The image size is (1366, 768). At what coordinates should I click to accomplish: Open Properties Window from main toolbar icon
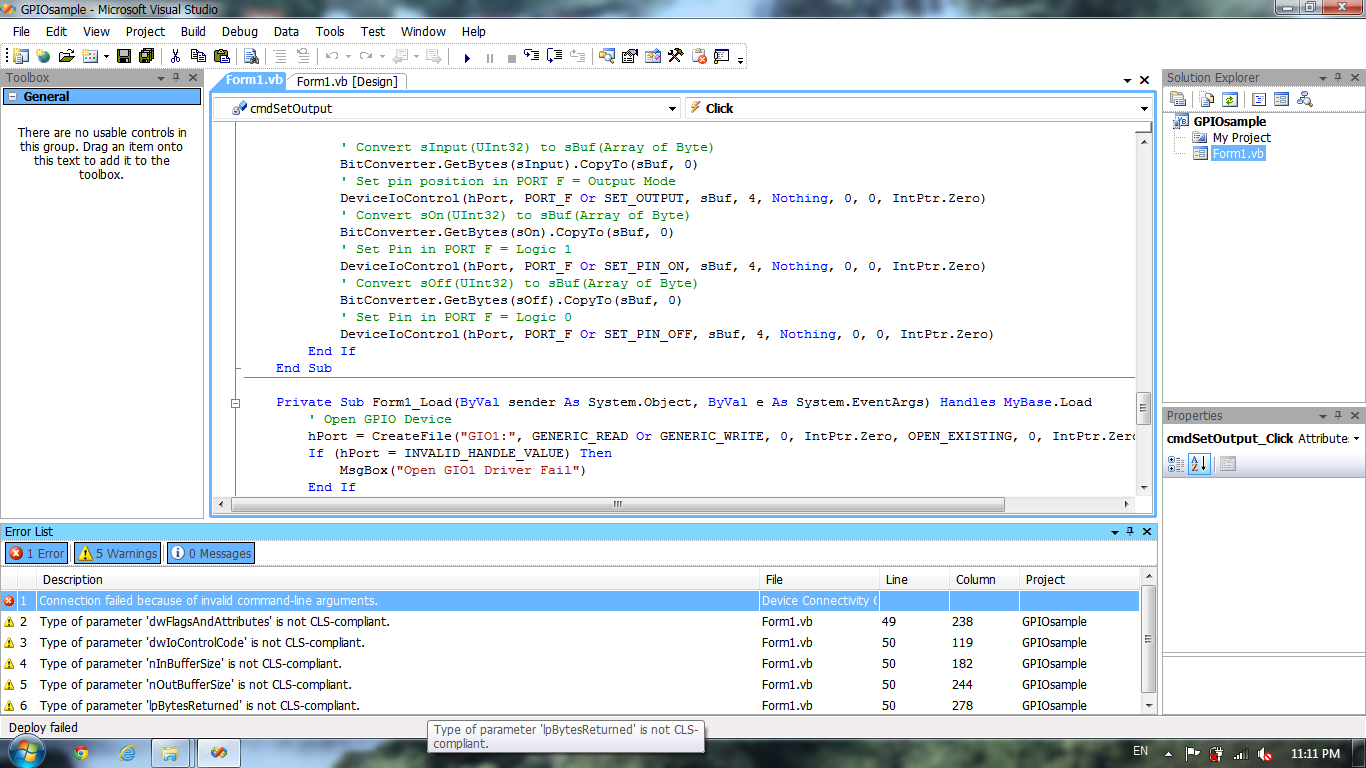click(629, 57)
